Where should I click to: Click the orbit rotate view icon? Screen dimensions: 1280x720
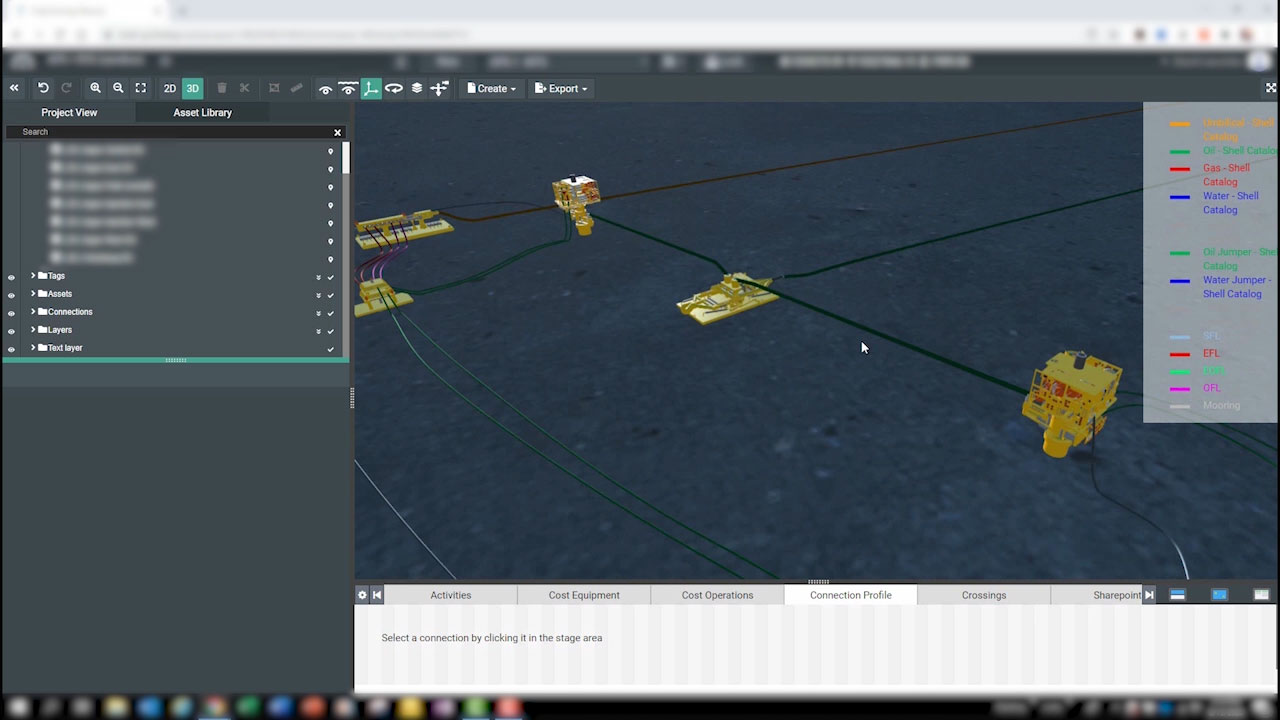click(394, 88)
